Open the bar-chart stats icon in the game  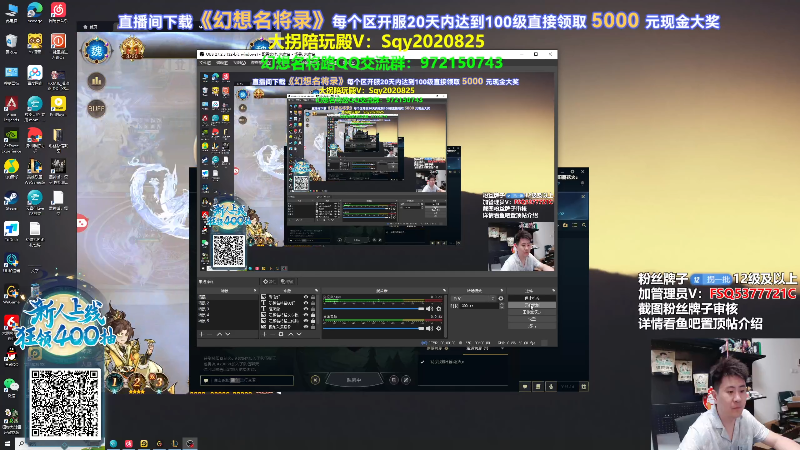(x=96, y=81)
